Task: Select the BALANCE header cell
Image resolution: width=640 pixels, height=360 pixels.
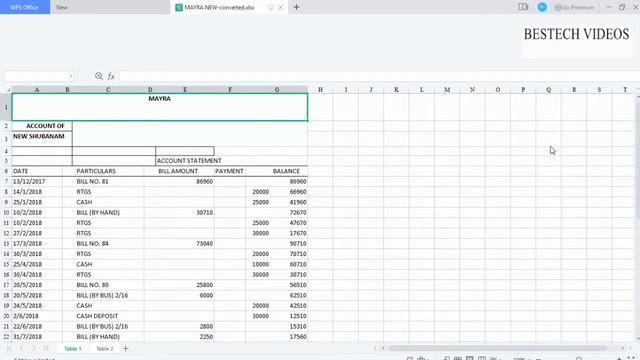Action: coord(277,171)
